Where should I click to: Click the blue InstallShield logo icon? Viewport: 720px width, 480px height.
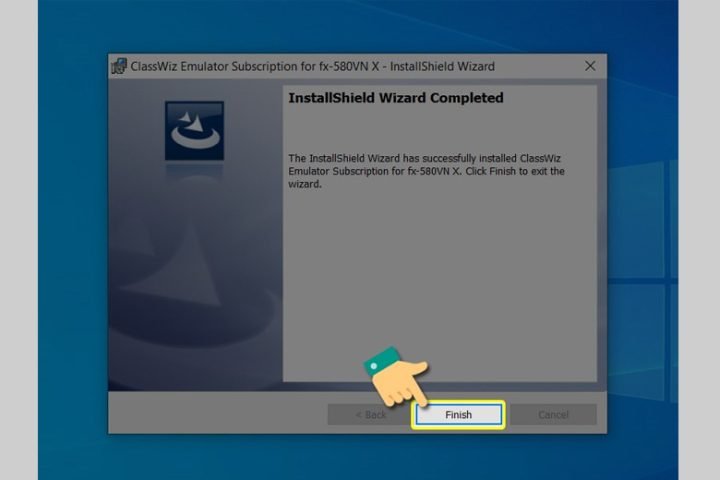194,130
